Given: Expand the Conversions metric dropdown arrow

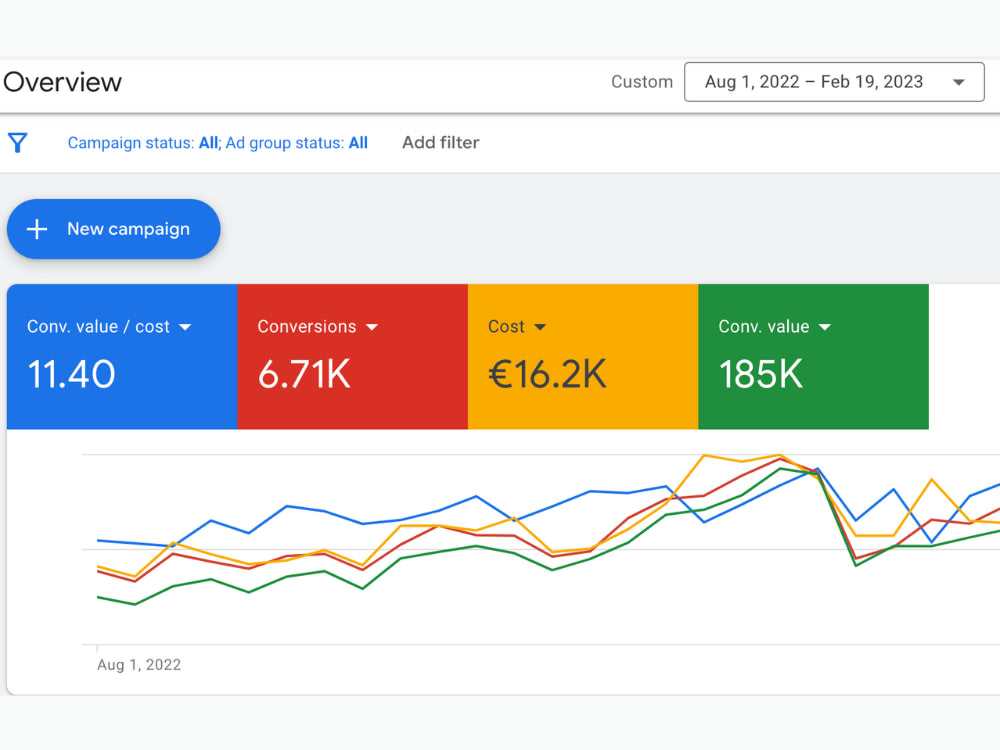Looking at the screenshot, I should [372, 327].
